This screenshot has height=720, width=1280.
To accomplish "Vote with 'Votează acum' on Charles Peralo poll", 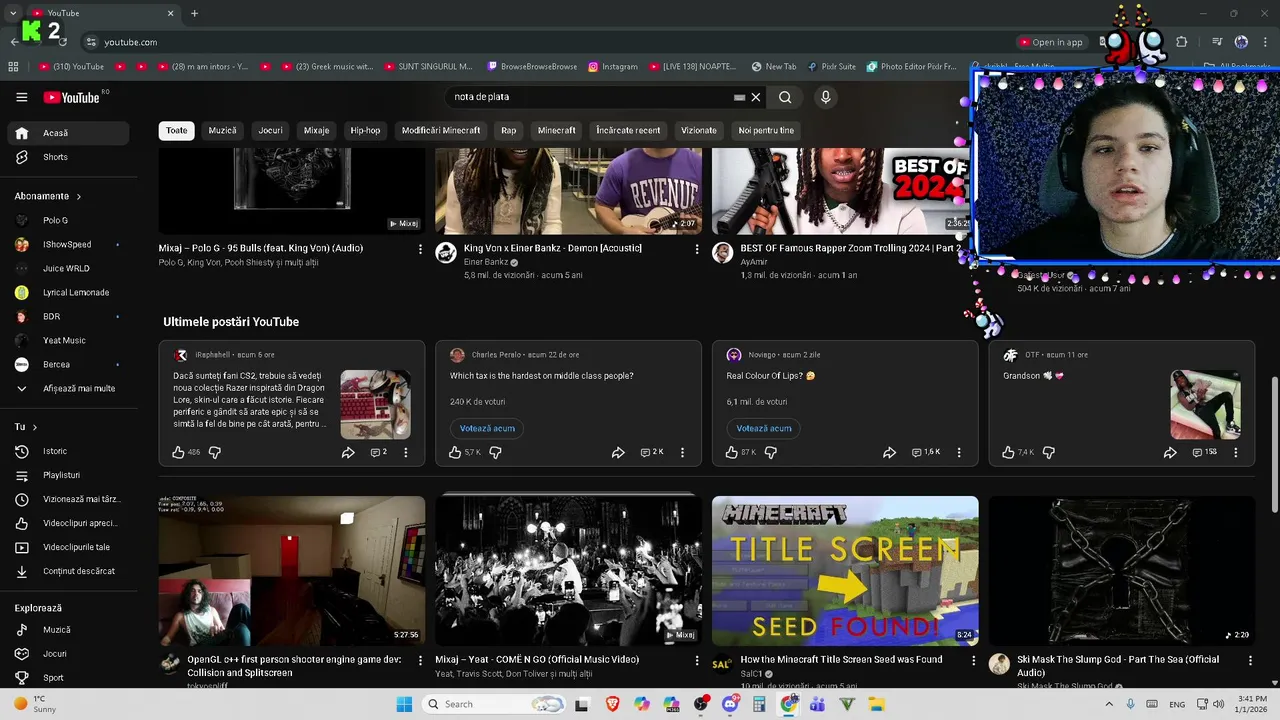I will 487,428.
